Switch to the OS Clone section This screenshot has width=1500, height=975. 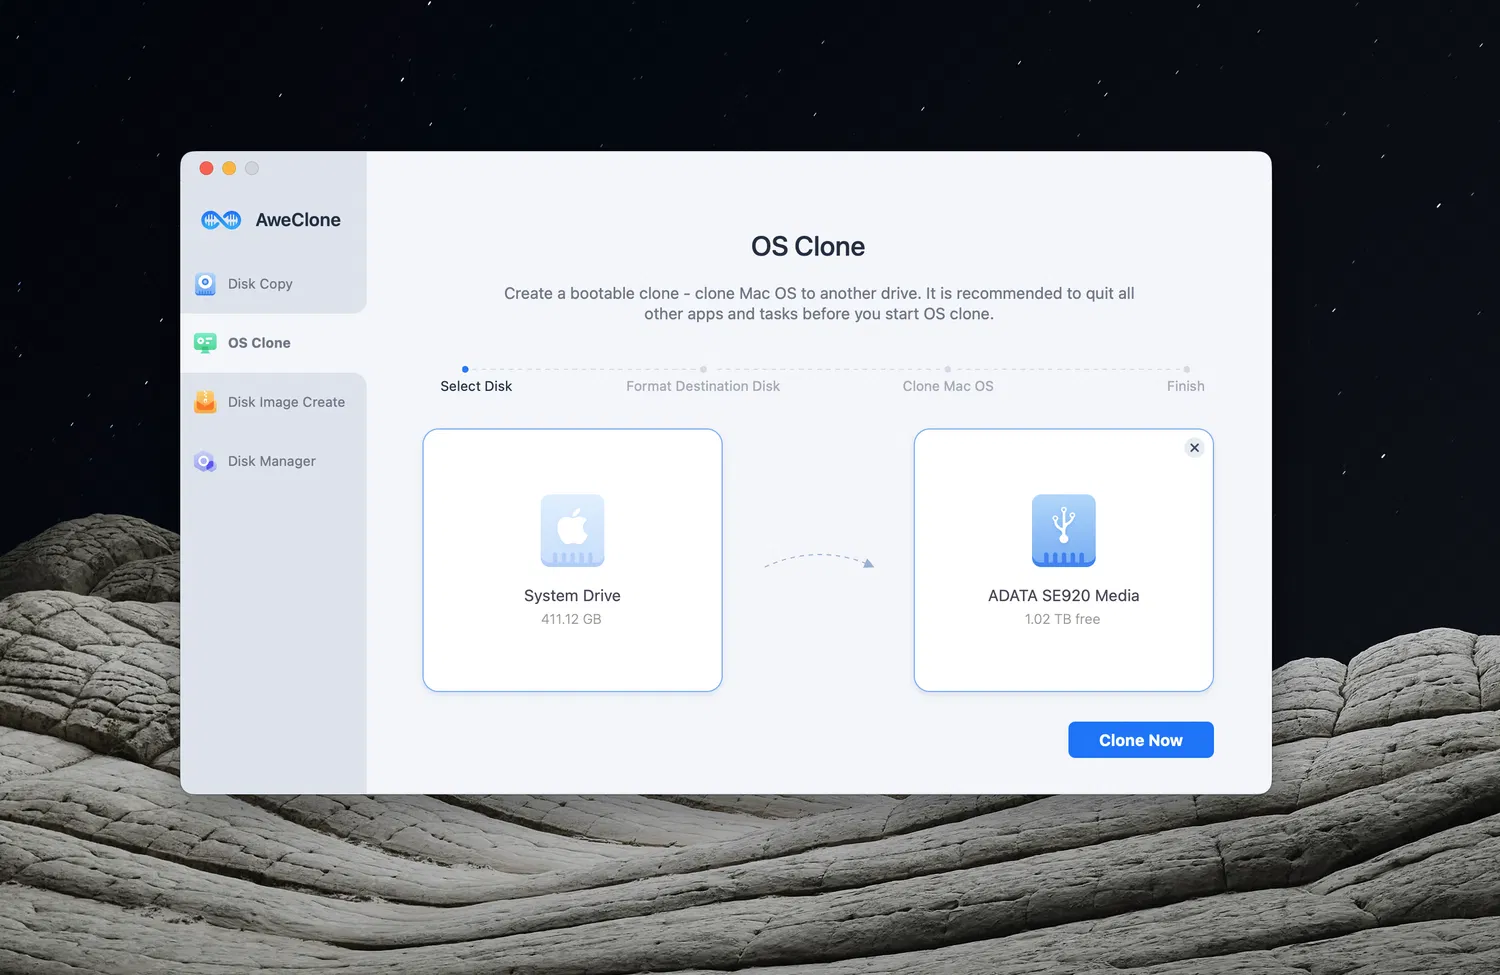(273, 343)
